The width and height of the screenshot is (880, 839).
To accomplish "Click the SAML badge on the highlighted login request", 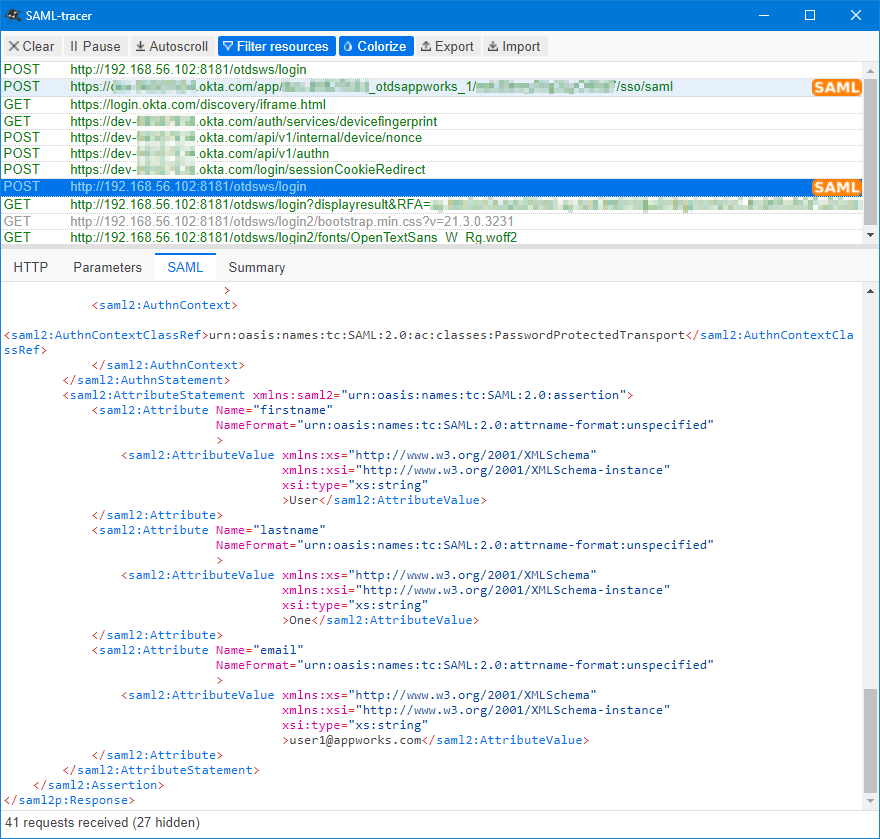I will (837, 187).
